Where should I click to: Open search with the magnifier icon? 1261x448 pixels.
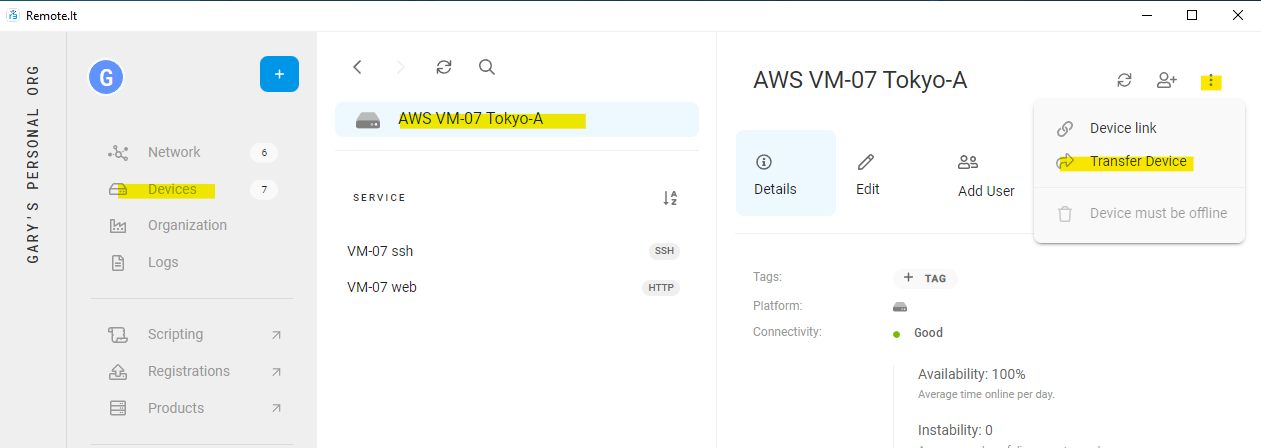point(487,67)
